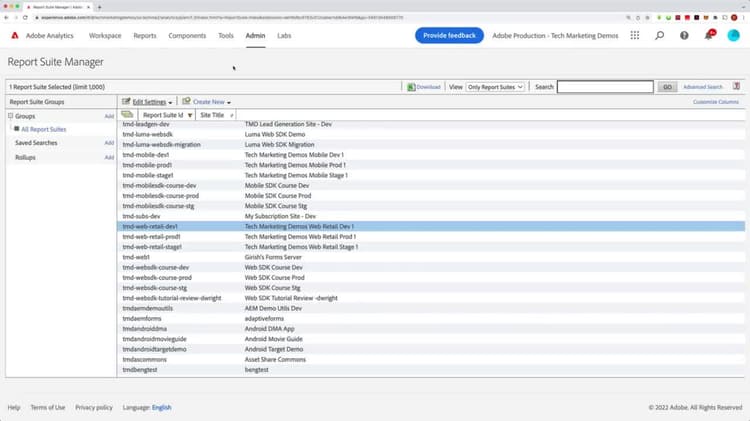Click the Mobile SDK Course Prod title
Image resolution: width=750 pixels, height=421 pixels.
tap(278, 196)
